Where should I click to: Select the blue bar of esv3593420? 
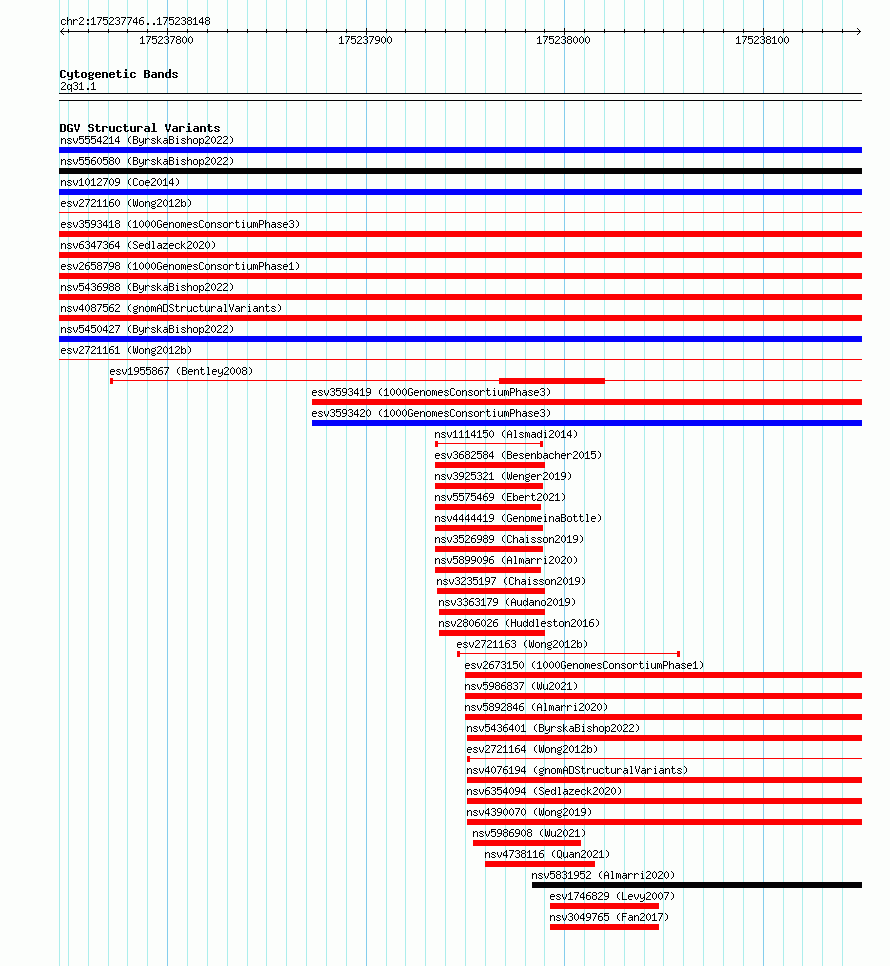coord(587,423)
